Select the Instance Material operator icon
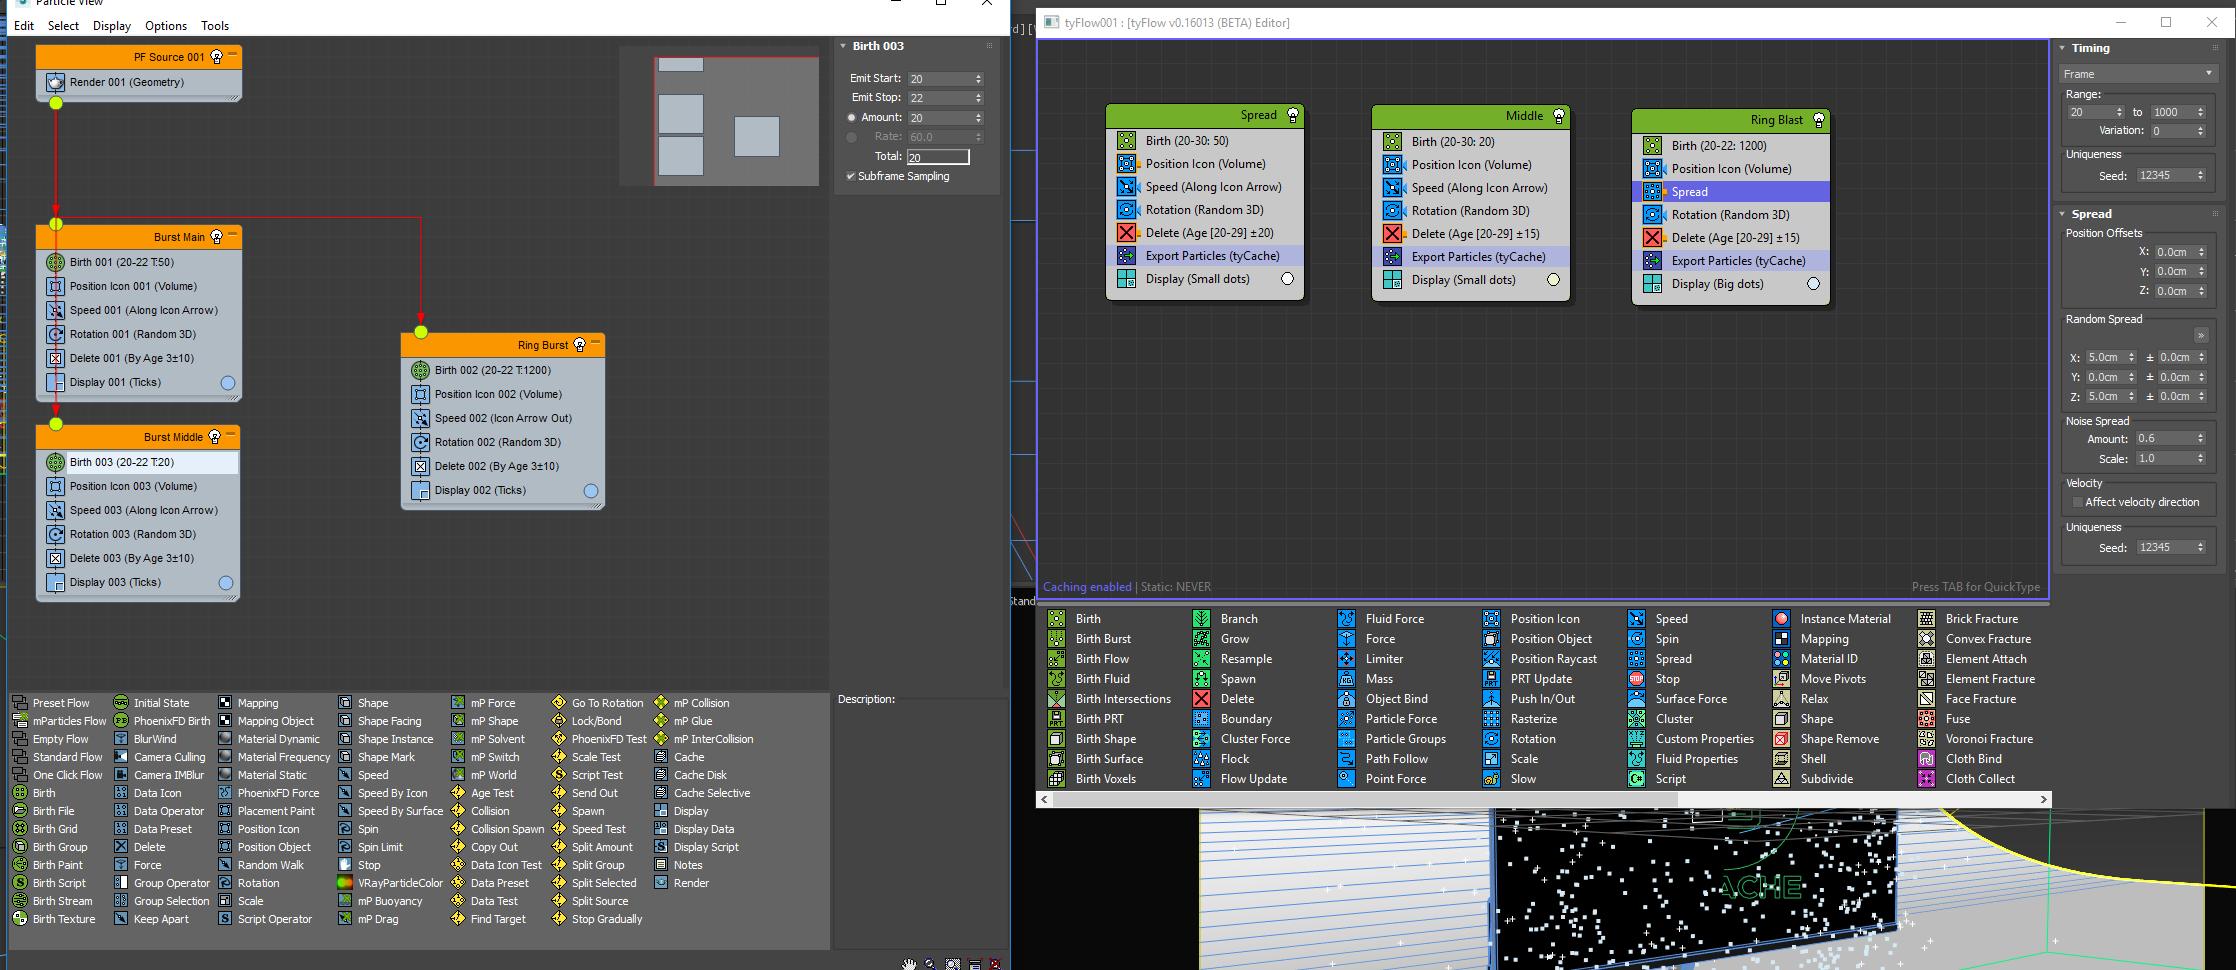The image size is (2236, 970). pyautogui.click(x=1781, y=619)
